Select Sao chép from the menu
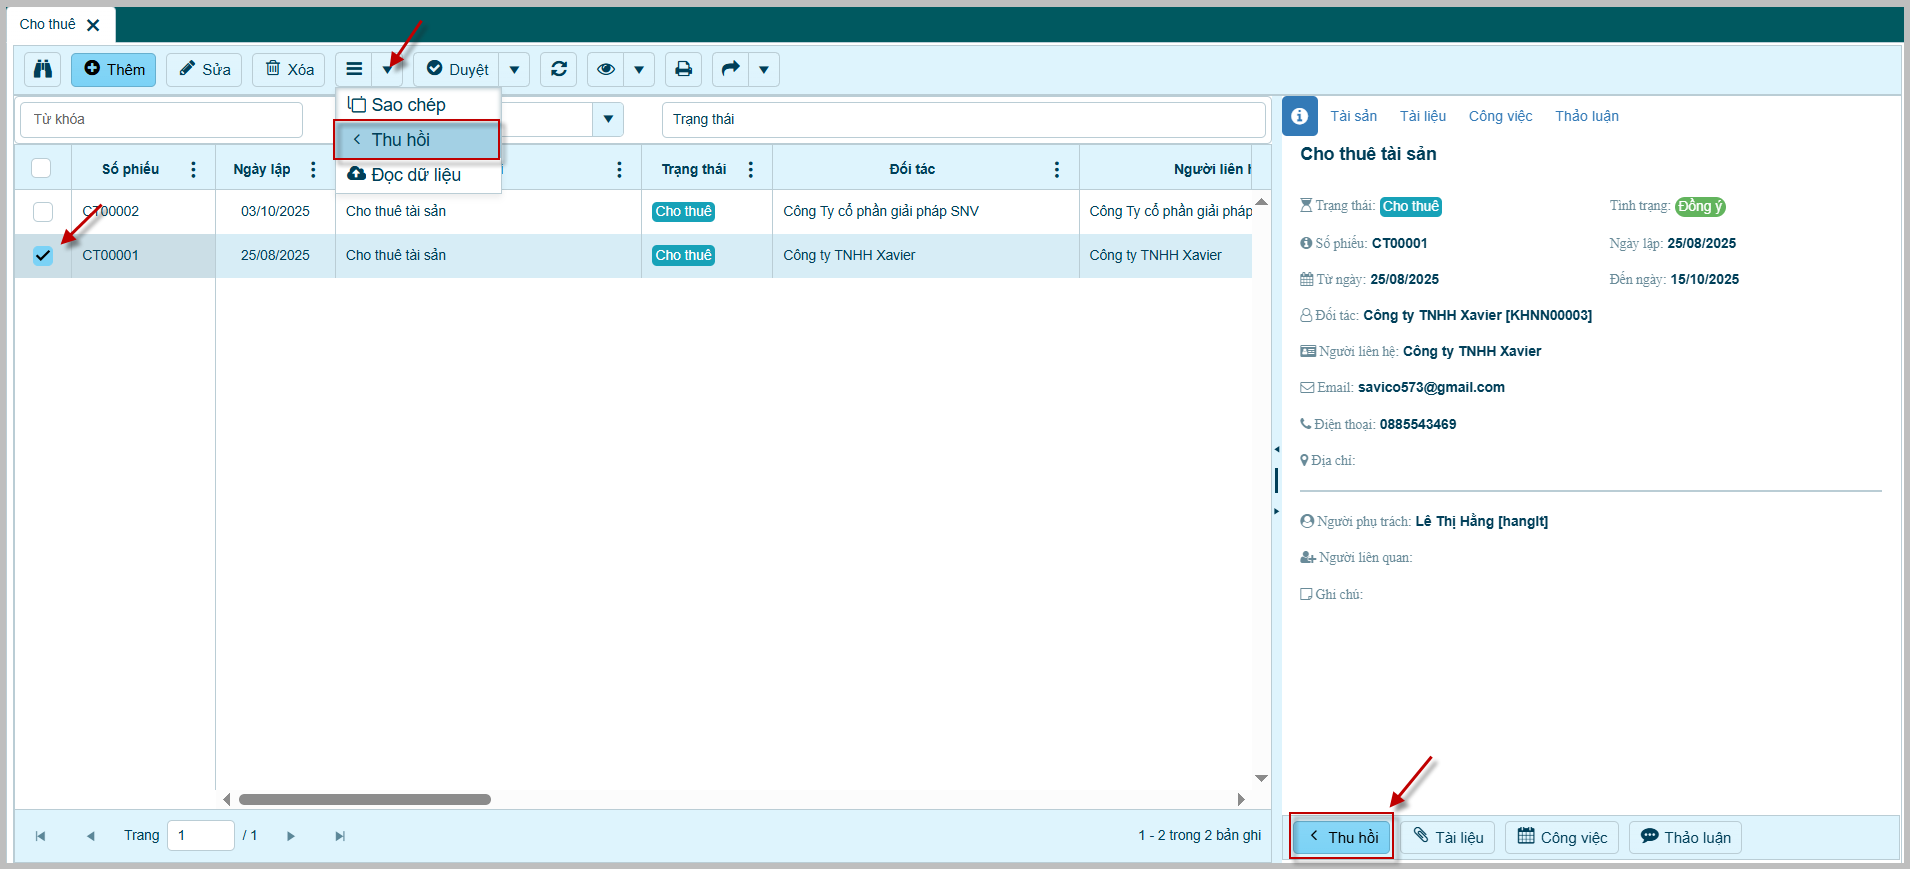Viewport: 1910px width, 869px height. tap(408, 105)
